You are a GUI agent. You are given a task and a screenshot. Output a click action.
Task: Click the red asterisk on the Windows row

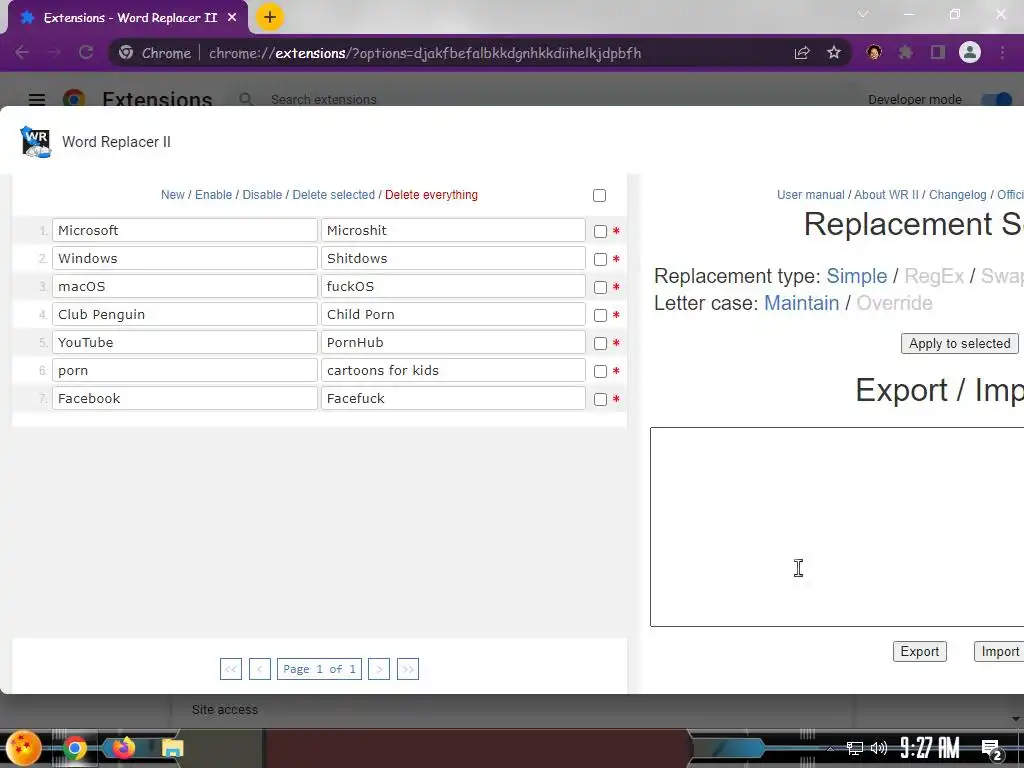[x=616, y=259]
